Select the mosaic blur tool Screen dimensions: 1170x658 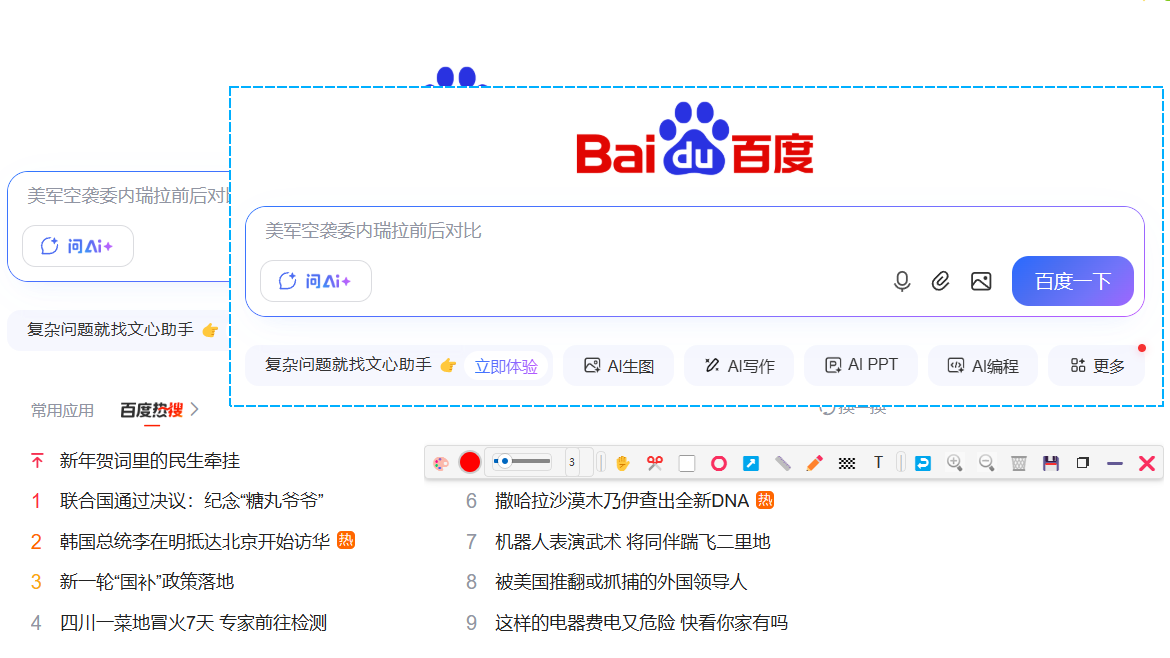pos(846,462)
